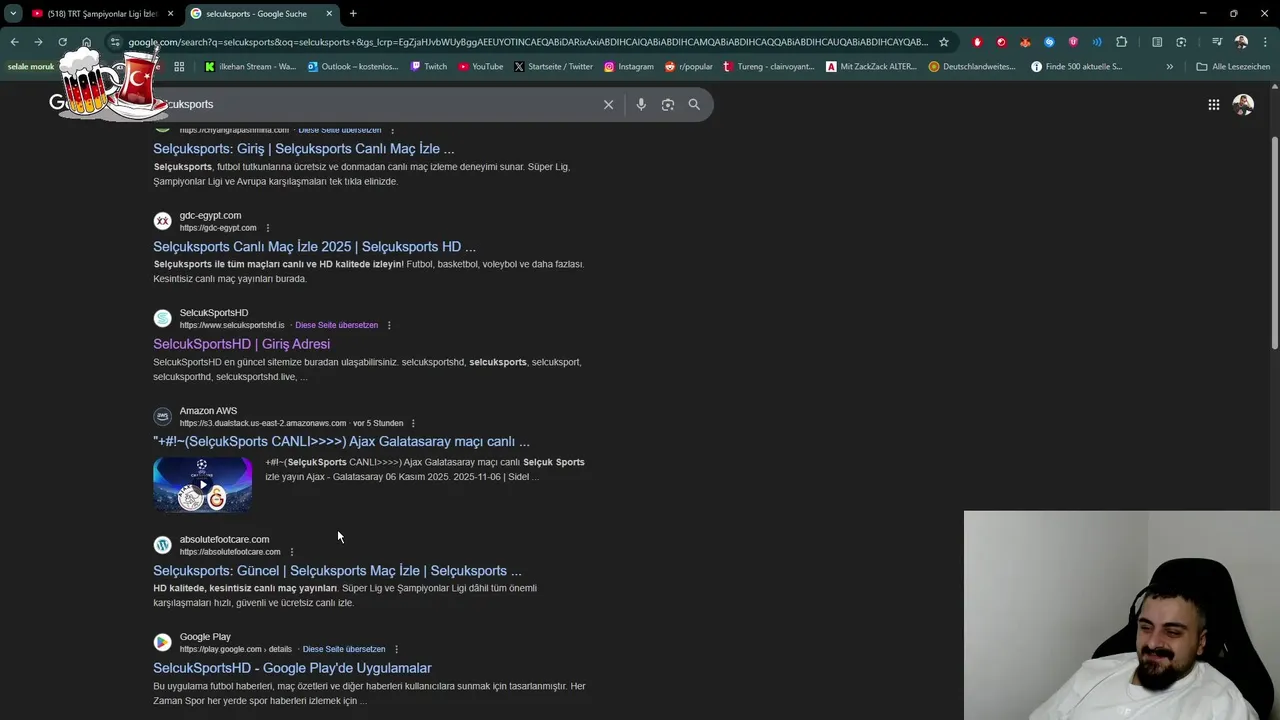
Task: Open the bookmarks apps grid icon
Action: 179,67
